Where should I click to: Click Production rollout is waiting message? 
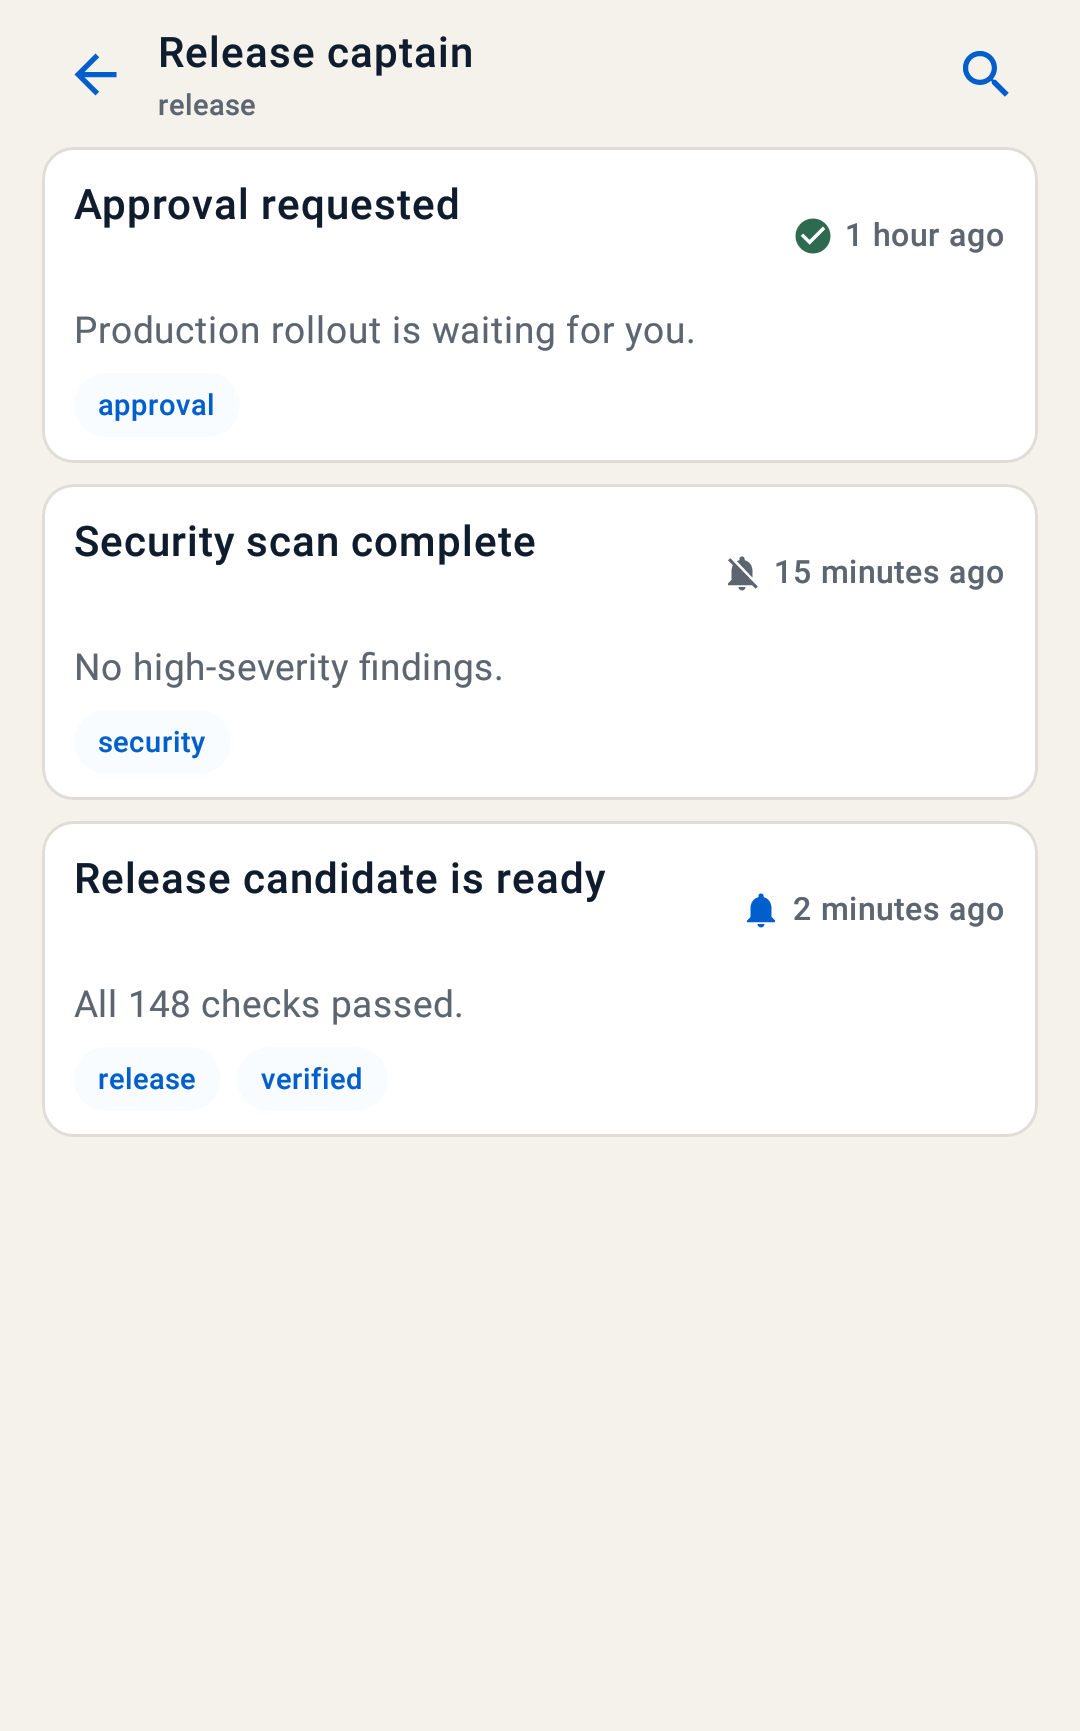pyautogui.click(x=385, y=331)
